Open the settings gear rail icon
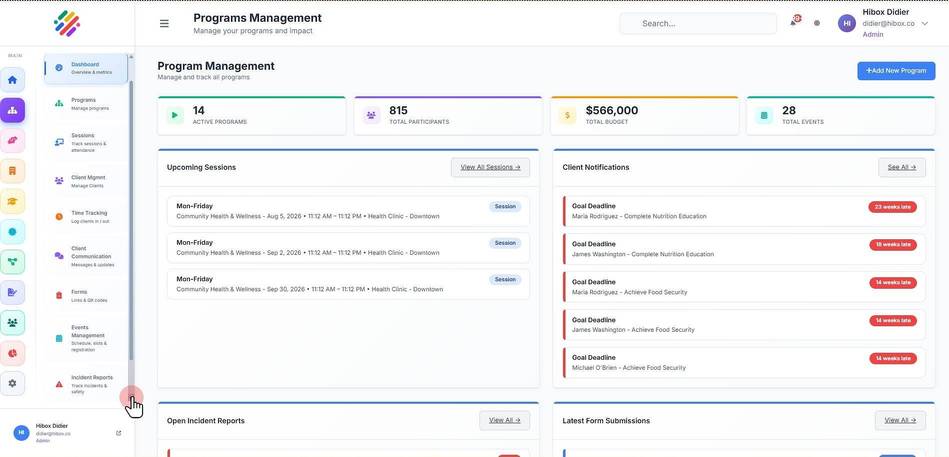The width and height of the screenshot is (949, 457). (x=13, y=383)
